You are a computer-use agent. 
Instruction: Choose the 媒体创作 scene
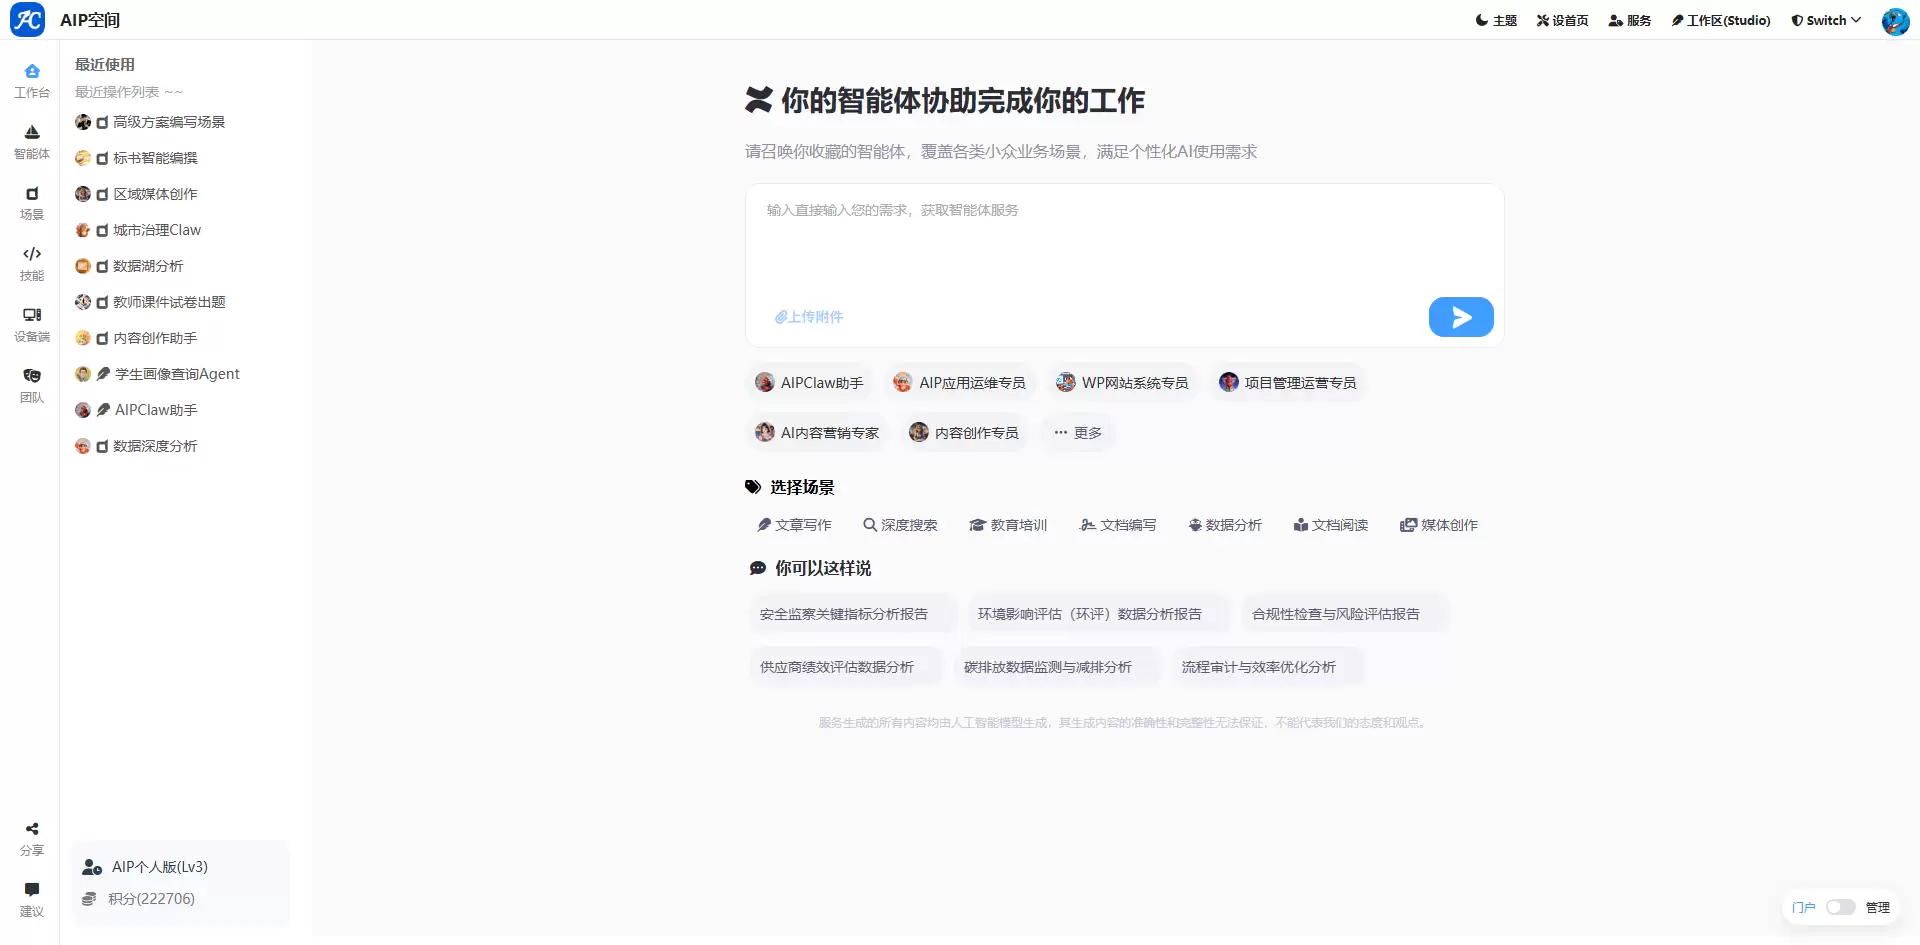pos(1438,525)
